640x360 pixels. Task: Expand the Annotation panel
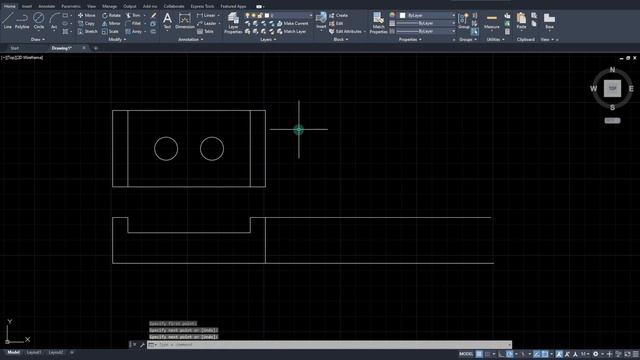(191, 40)
